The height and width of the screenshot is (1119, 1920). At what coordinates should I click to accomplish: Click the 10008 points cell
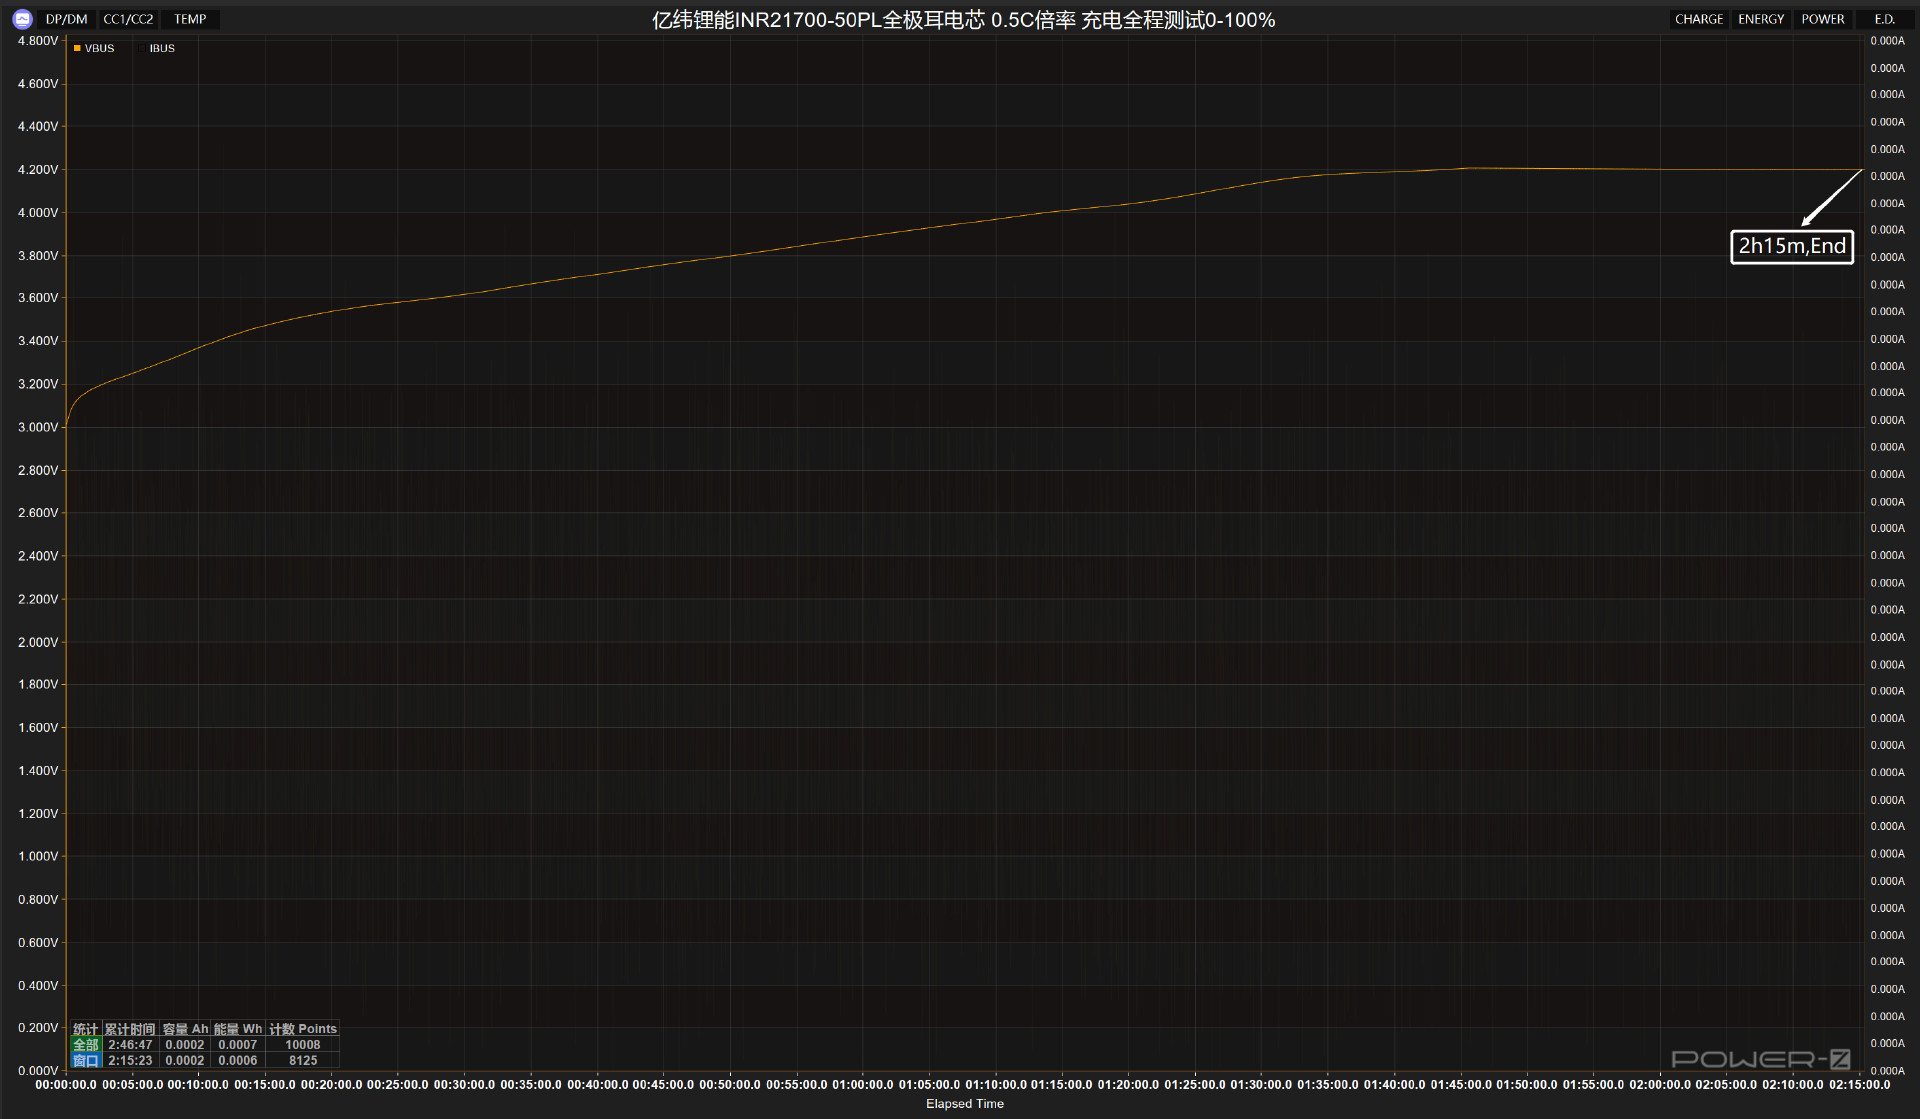pyautogui.click(x=303, y=1045)
